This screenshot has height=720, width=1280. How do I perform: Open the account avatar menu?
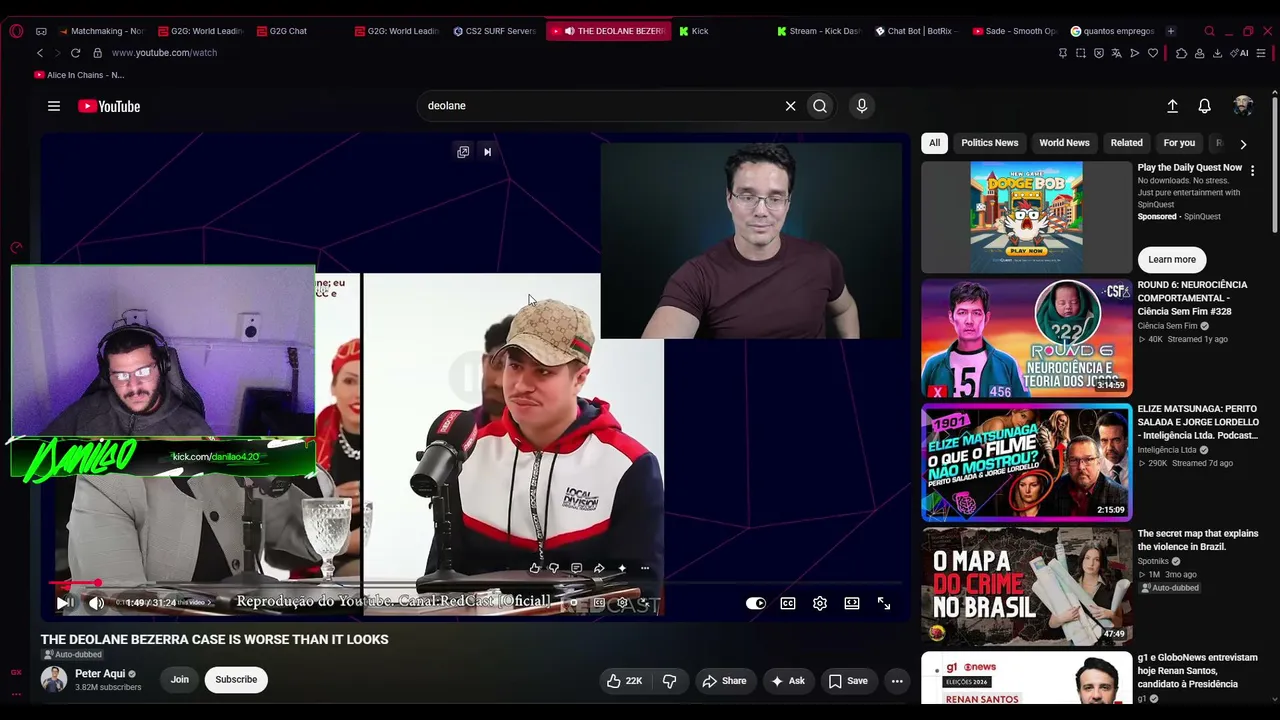point(1243,106)
